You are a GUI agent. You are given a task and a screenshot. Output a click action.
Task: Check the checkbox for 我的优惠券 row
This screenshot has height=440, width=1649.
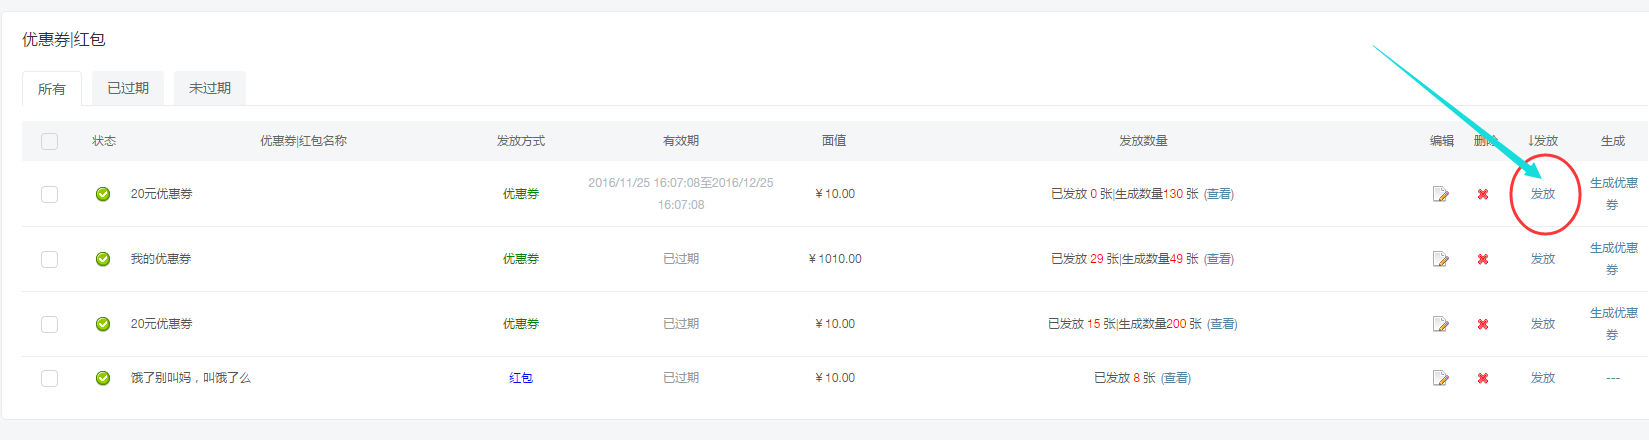click(49, 259)
